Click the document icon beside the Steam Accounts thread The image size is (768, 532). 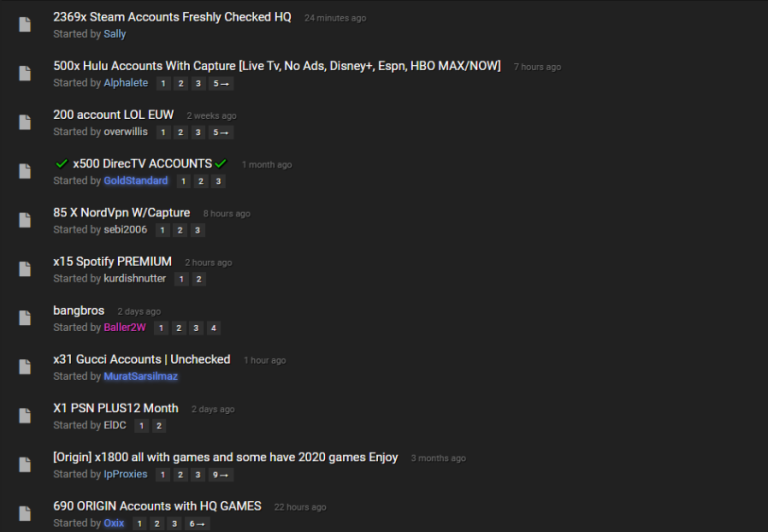point(25,24)
